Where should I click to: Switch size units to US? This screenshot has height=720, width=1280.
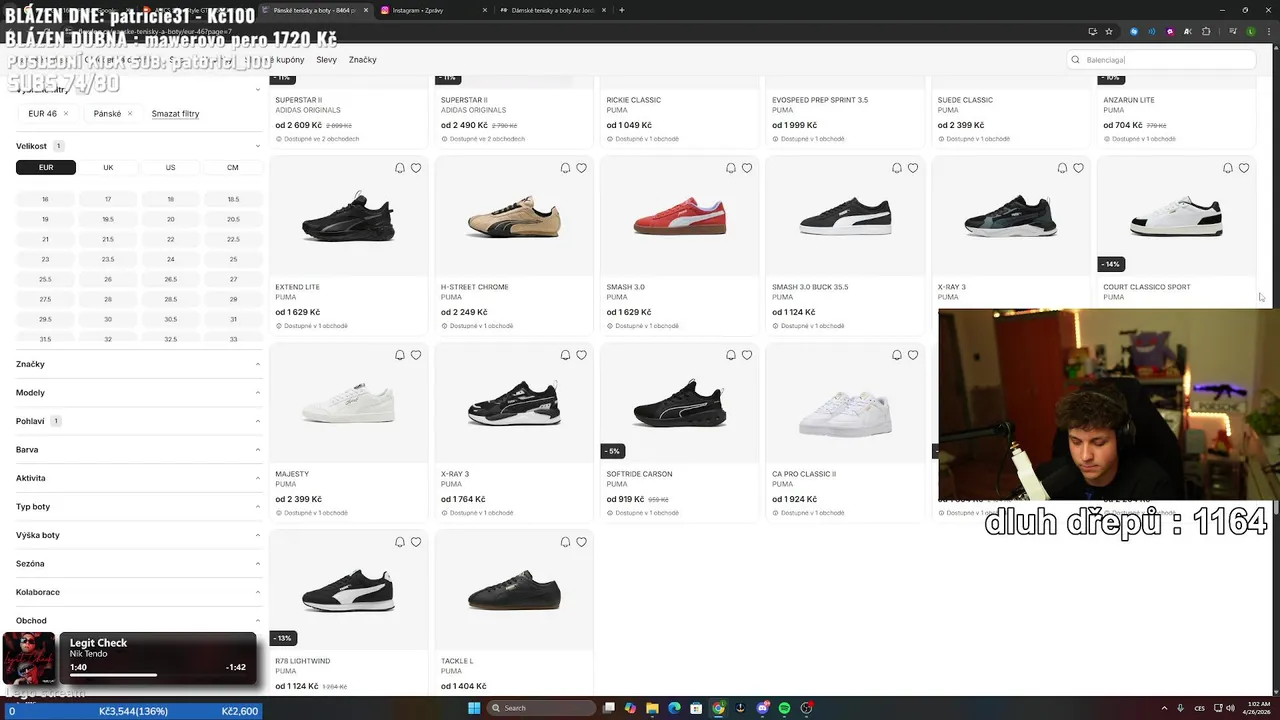170,167
